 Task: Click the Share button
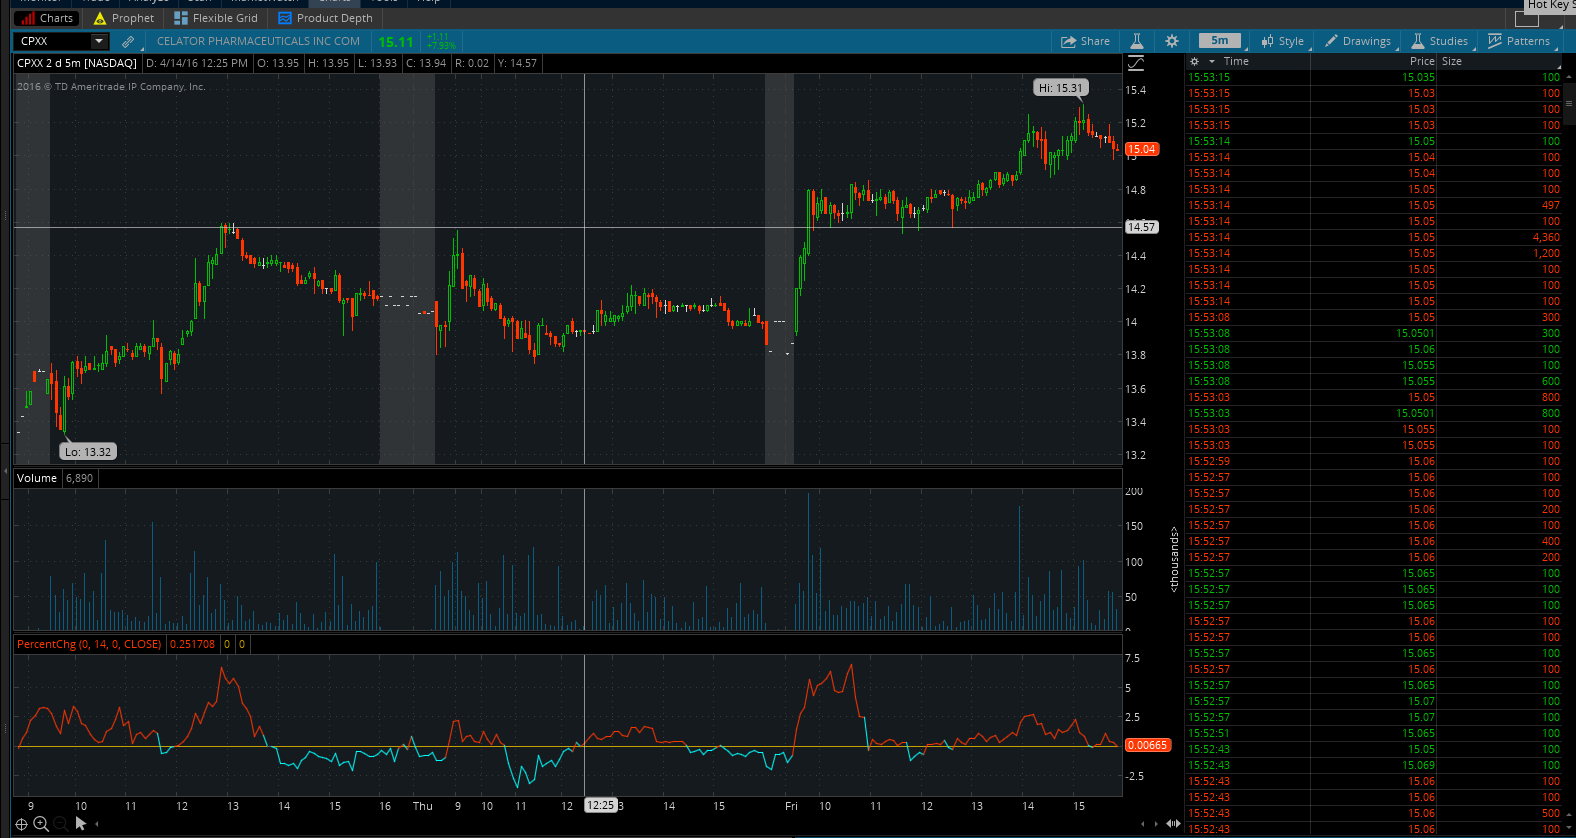click(1086, 41)
